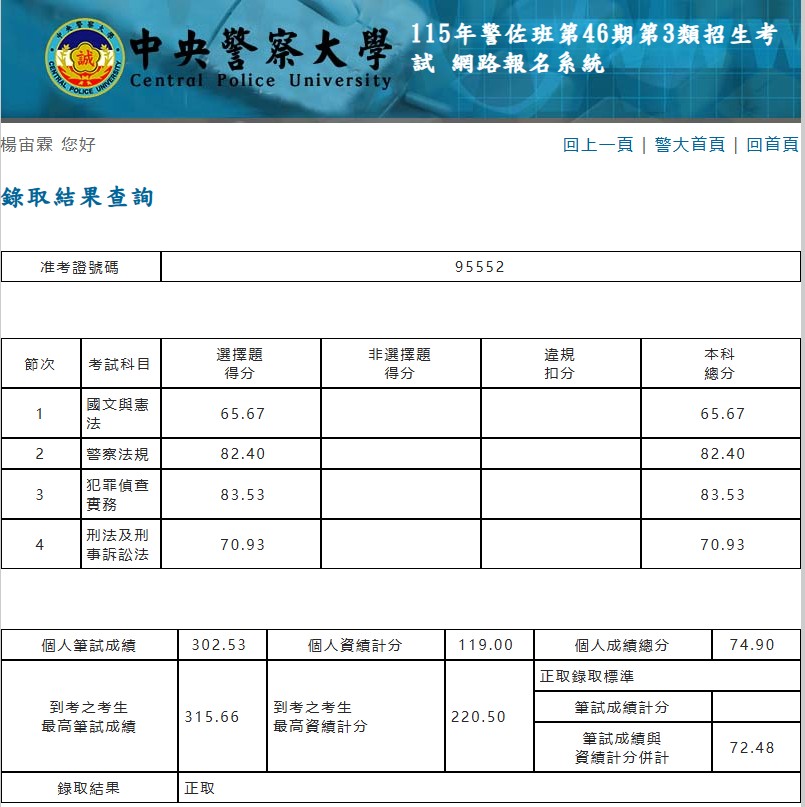Click 到考之考生最高筆試成績 label

point(89,716)
